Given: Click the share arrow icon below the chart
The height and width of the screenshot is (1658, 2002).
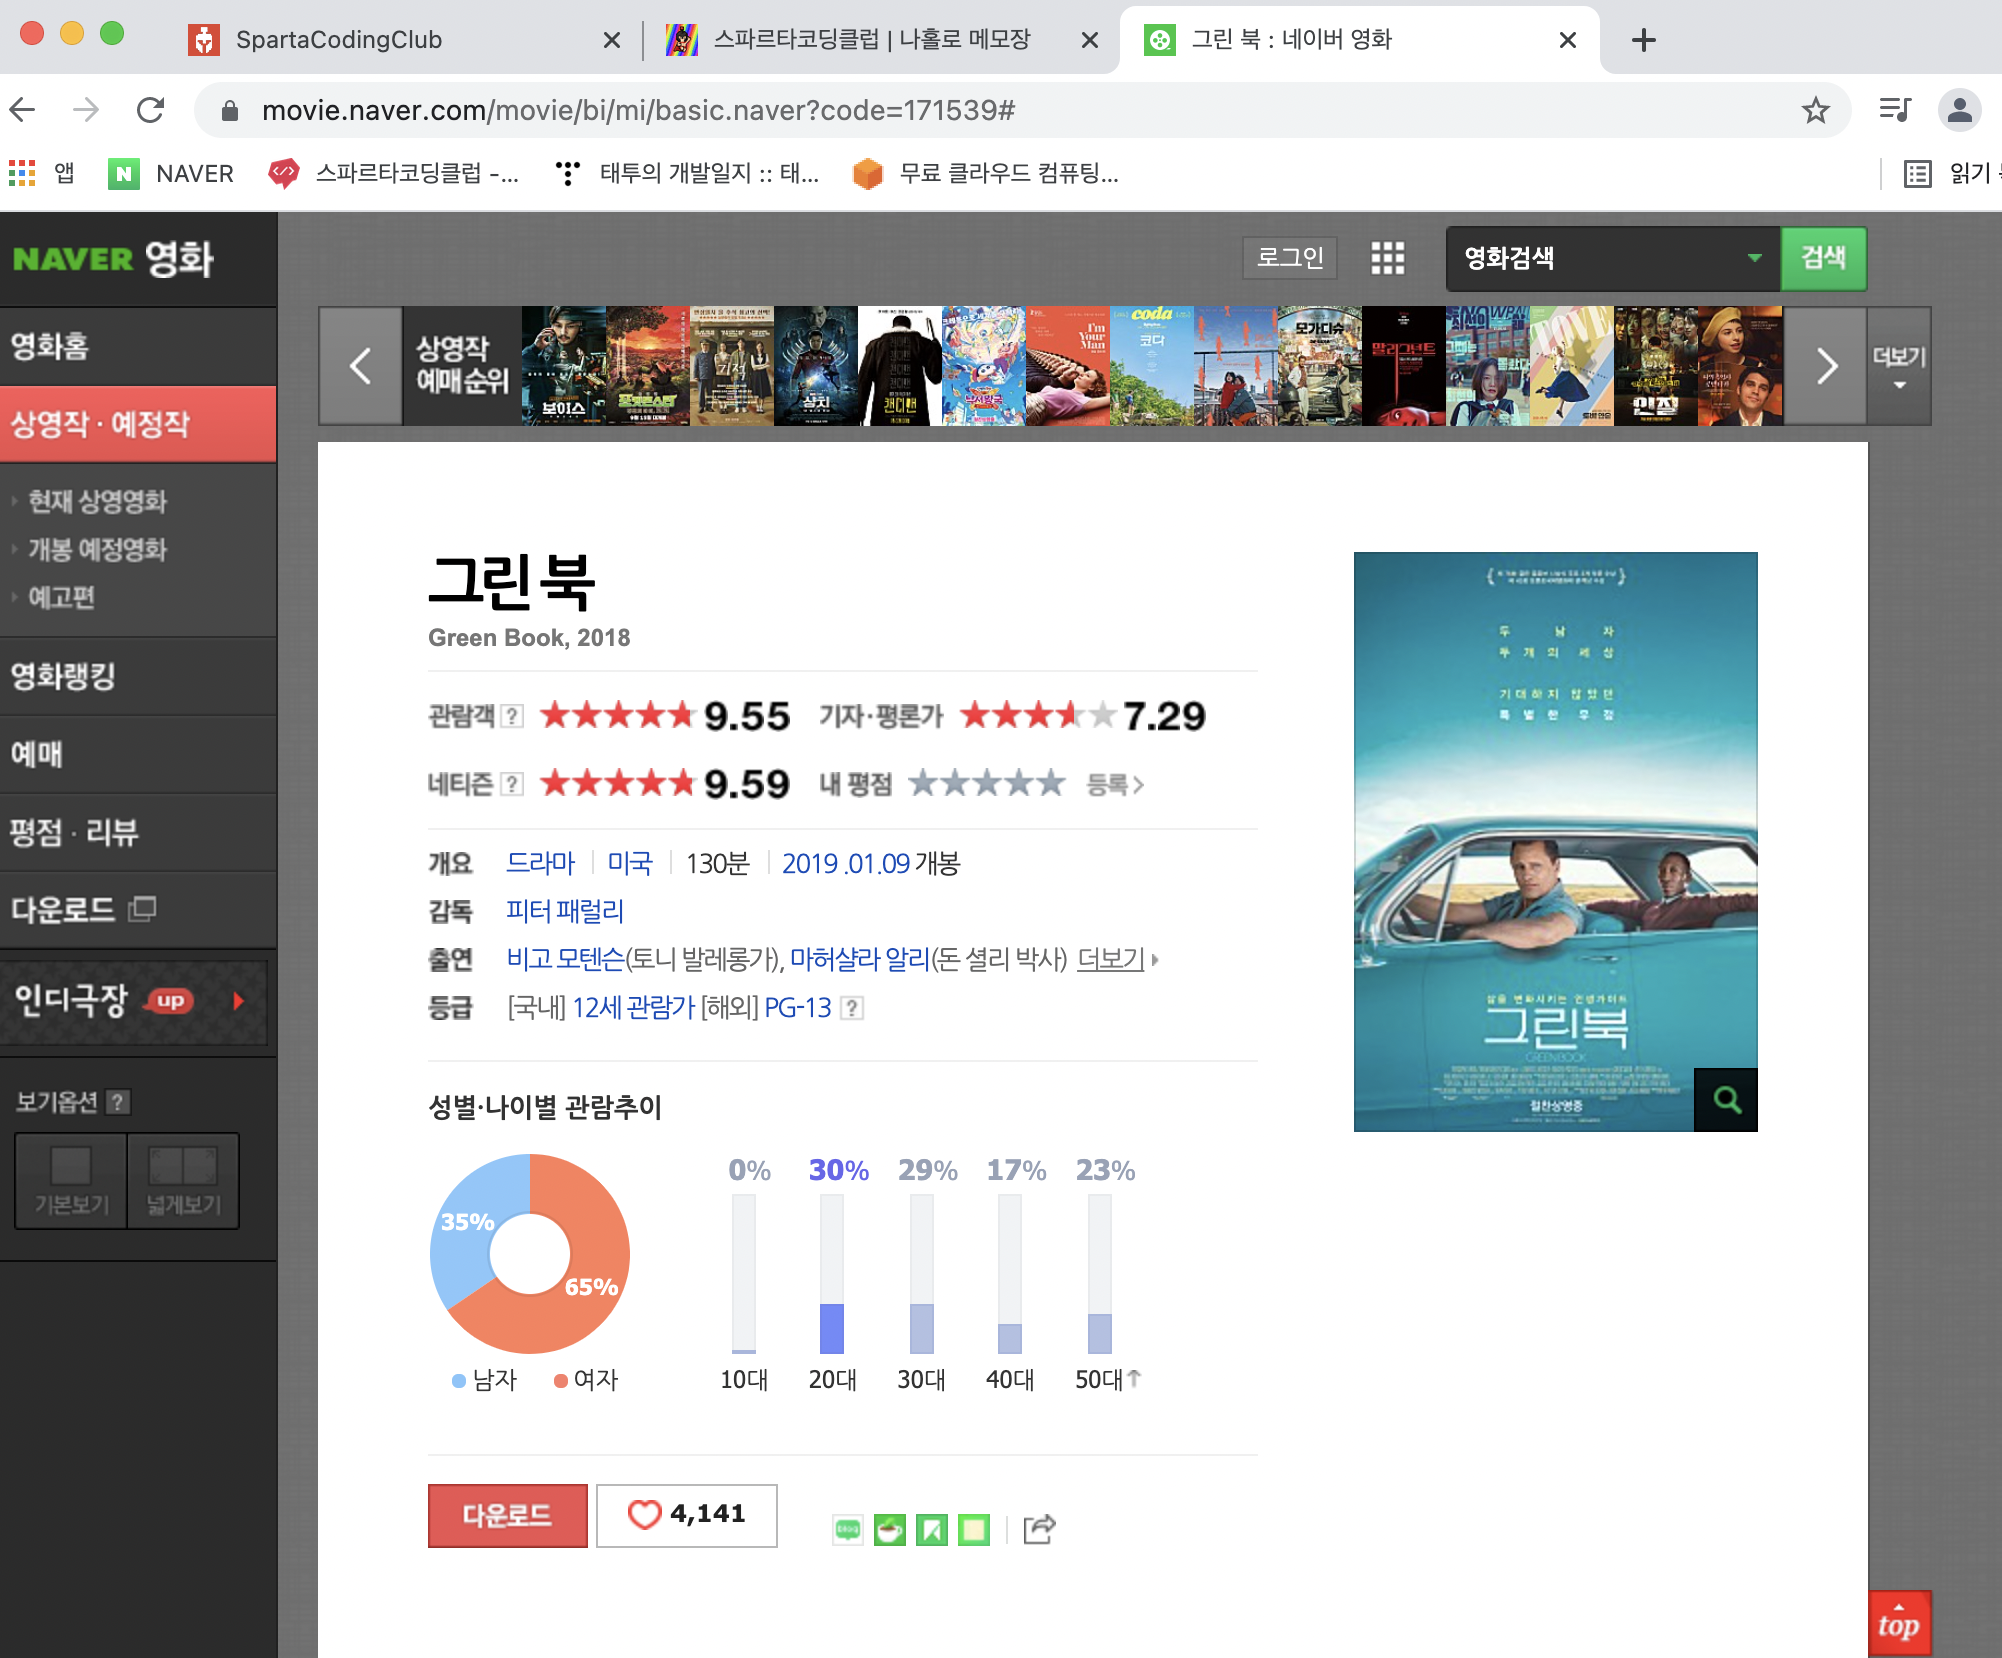Looking at the screenshot, I should coord(1039,1529).
